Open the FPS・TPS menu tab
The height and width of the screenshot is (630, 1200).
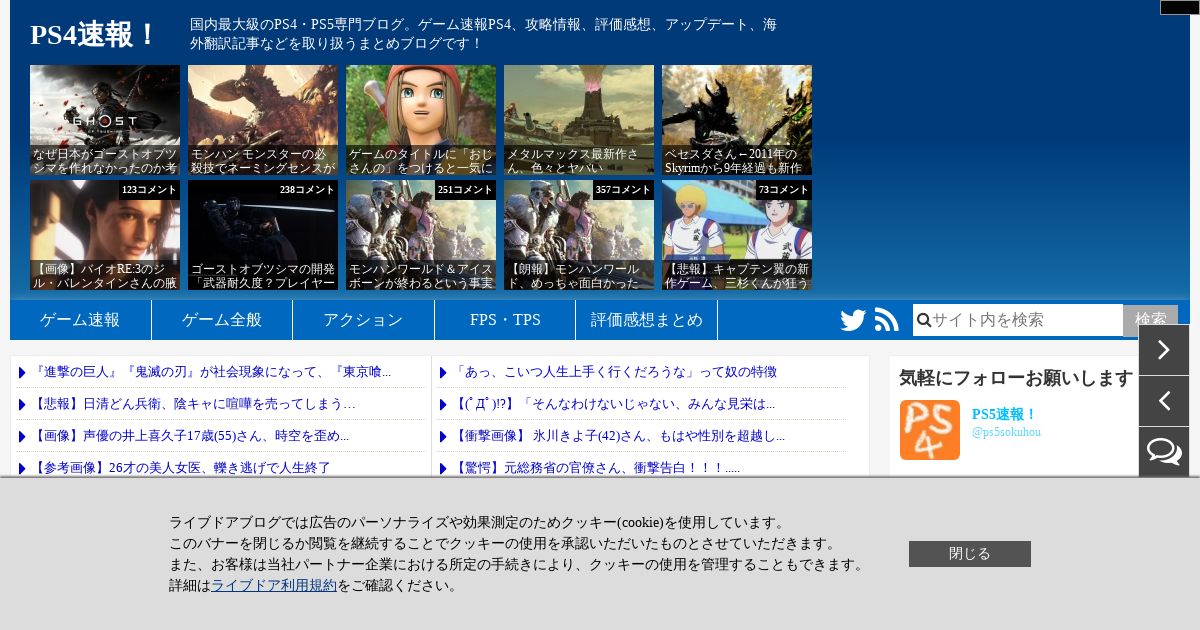(505, 320)
